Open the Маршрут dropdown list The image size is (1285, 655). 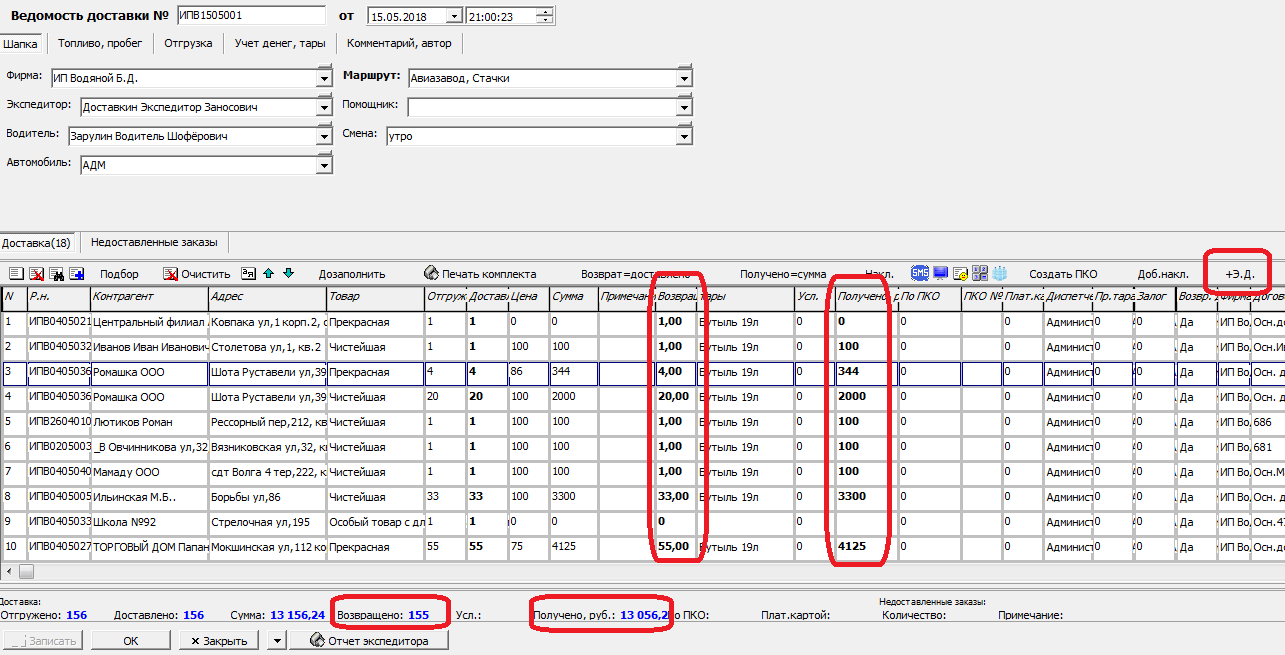point(684,78)
